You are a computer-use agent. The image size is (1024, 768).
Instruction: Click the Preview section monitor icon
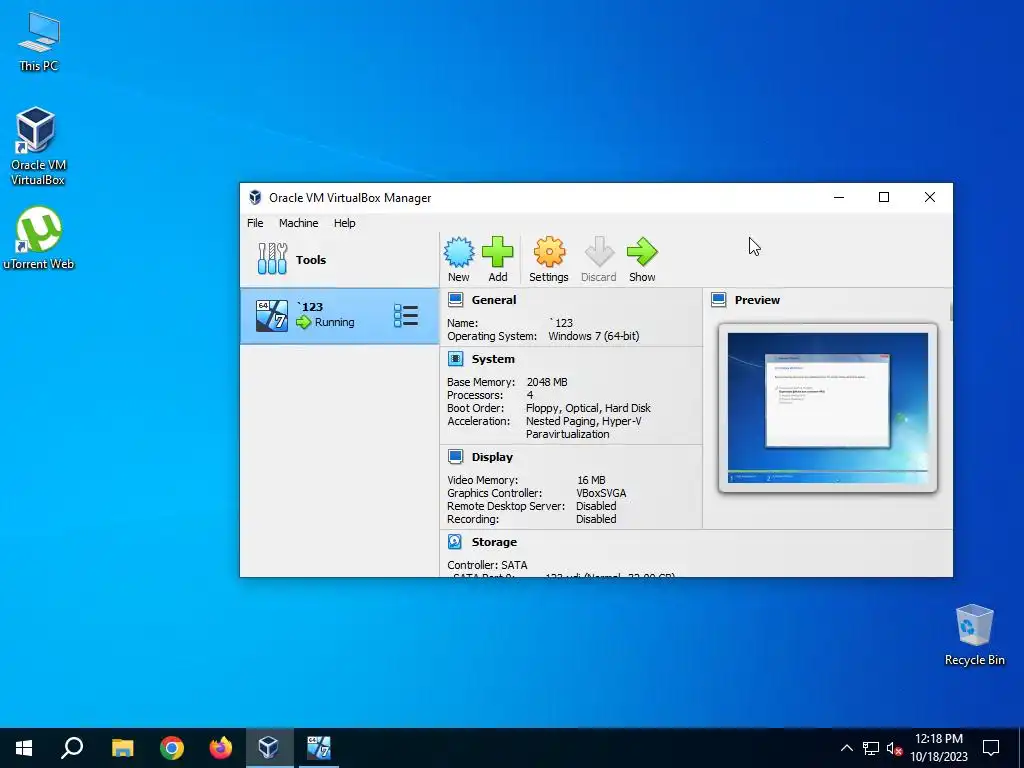coord(718,300)
